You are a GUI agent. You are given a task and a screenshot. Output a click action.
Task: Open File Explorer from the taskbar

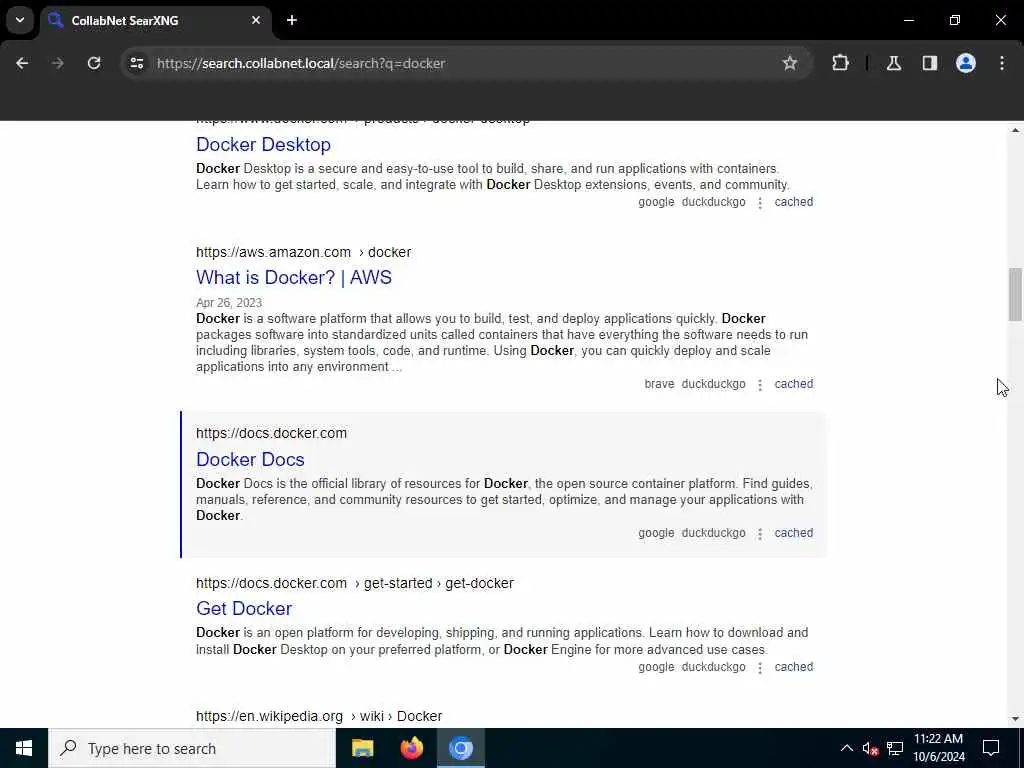tap(362, 748)
